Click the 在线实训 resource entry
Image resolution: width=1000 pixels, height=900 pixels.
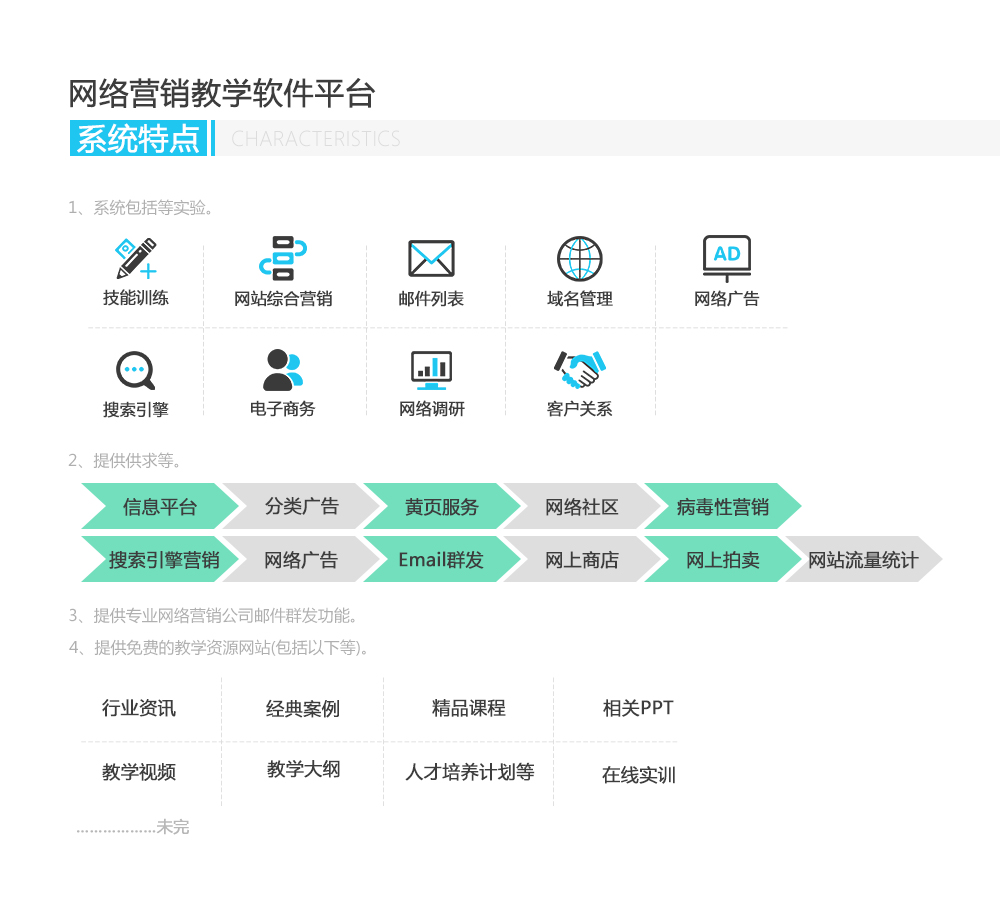pos(638,775)
